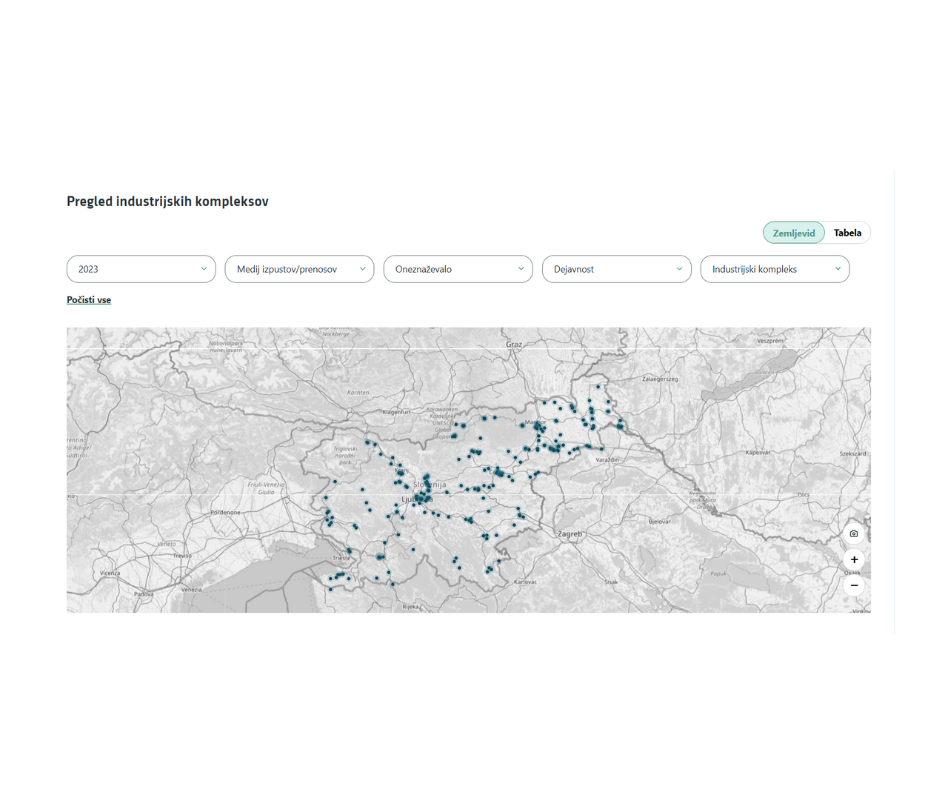Click the Klagenfurt label on the map

point(396,412)
